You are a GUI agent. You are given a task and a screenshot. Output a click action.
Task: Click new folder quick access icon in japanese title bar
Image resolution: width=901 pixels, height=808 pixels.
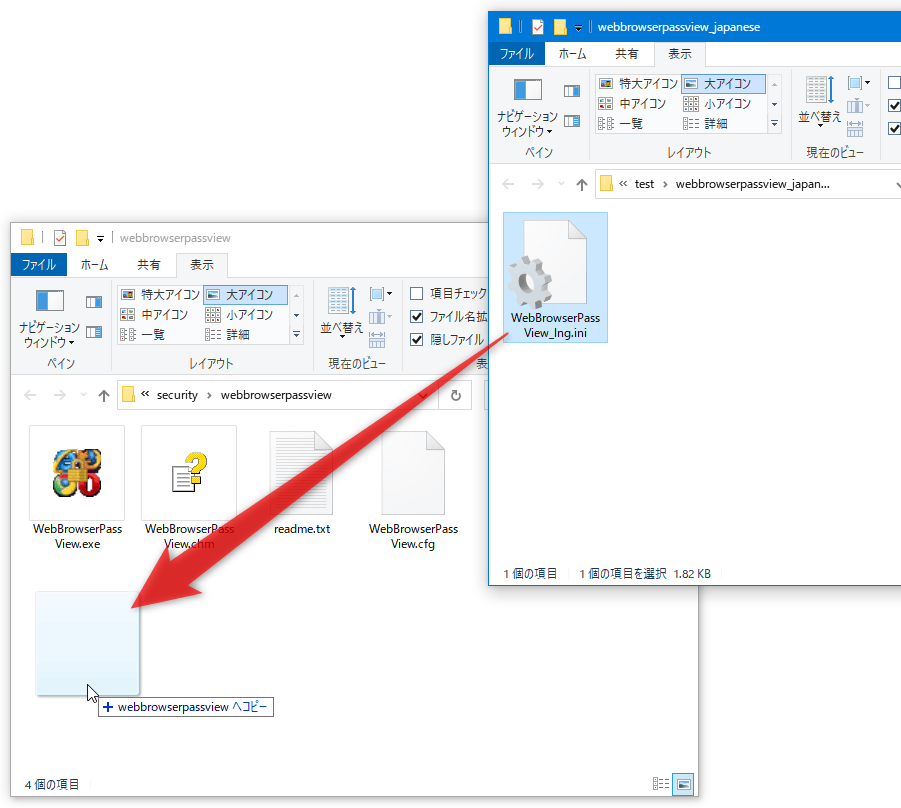point(560,26)
